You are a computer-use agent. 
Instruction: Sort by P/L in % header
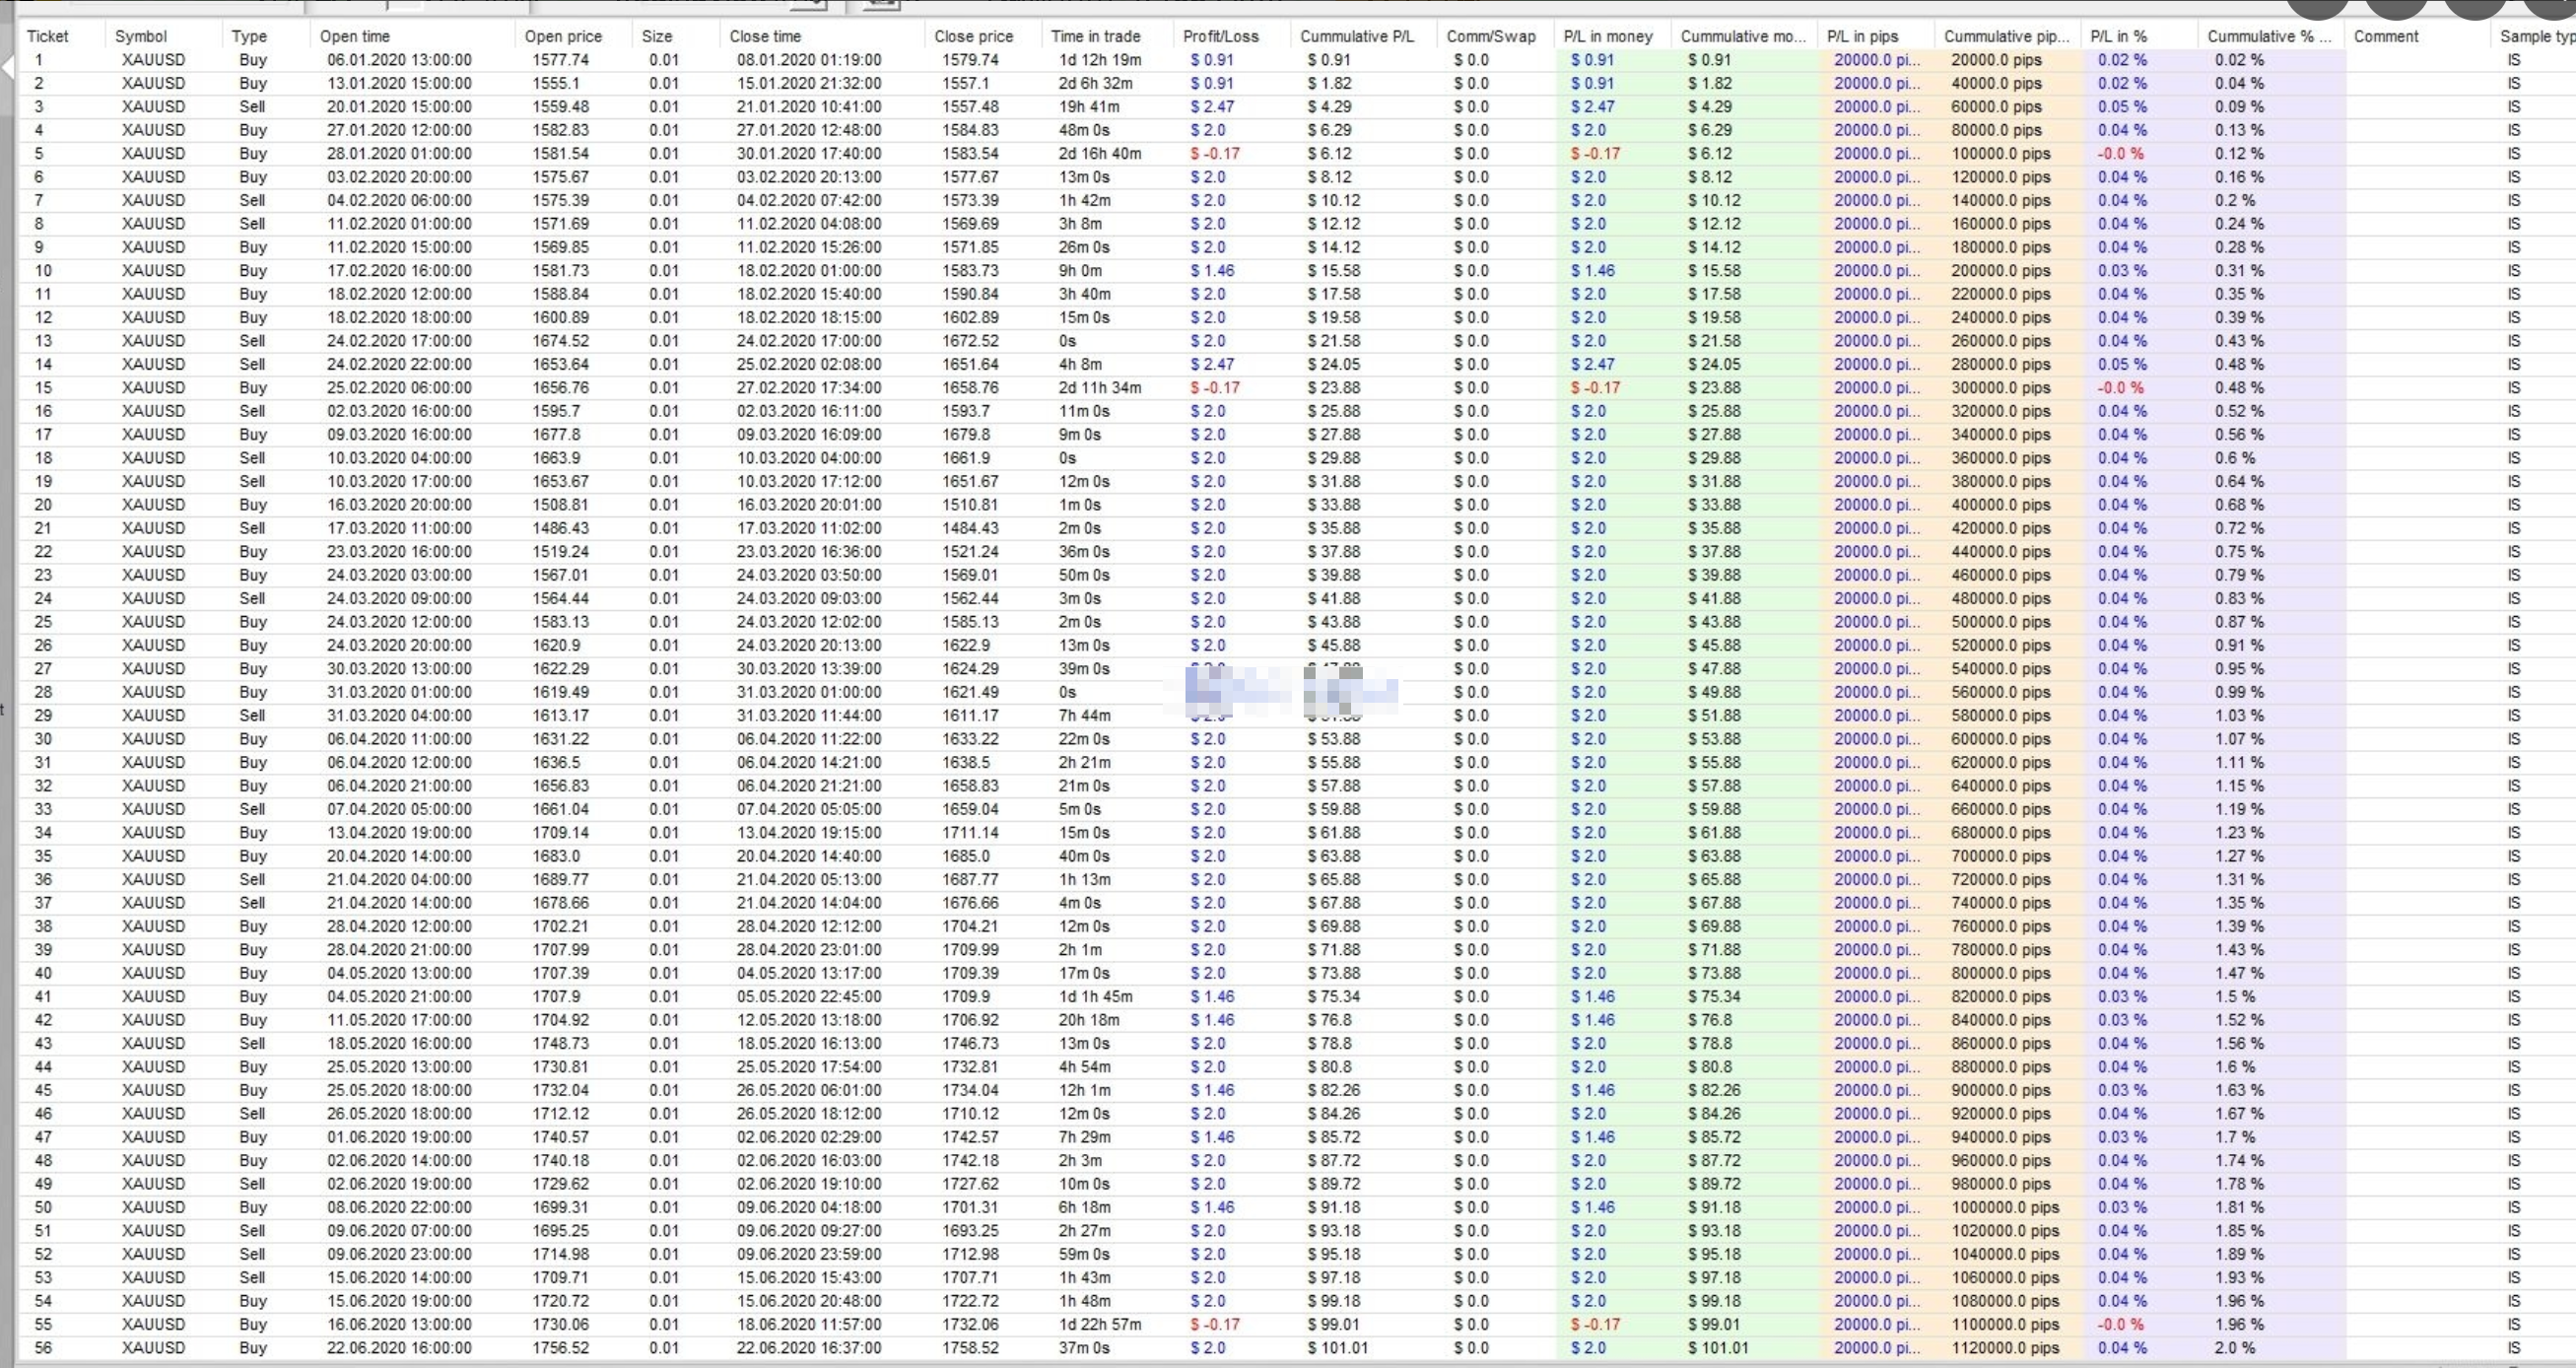[2118, 36]
